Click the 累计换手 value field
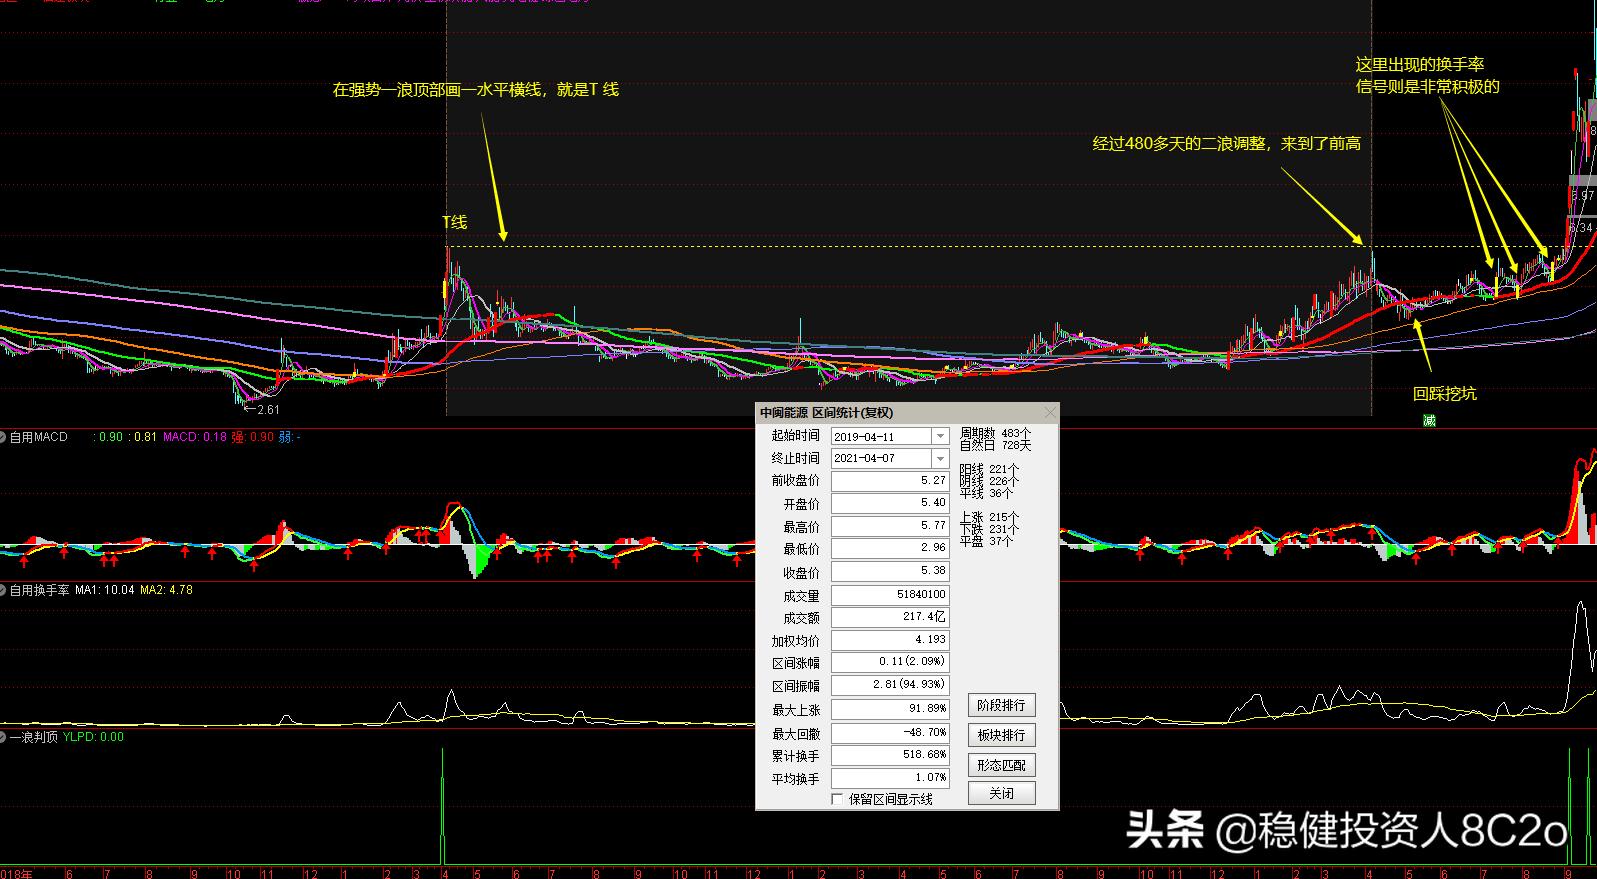This screenshot has width=1597, height=879. pyautogui.click(x=889, y=756)
